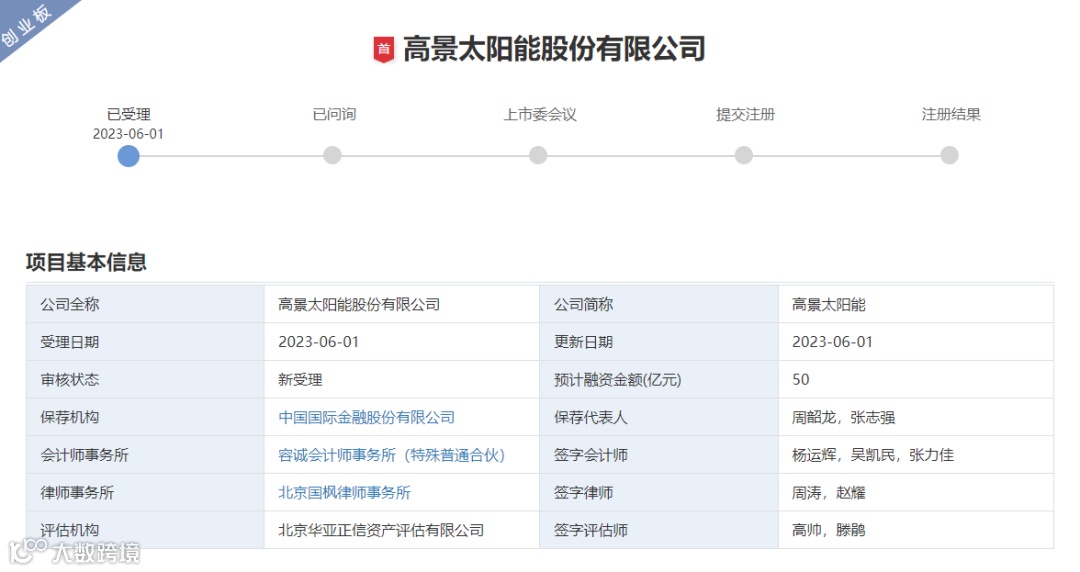Click the page title 高景太阳能股份有限公司
The image size is (1080, 572).
pyautogui.click(x=554, y=50)
